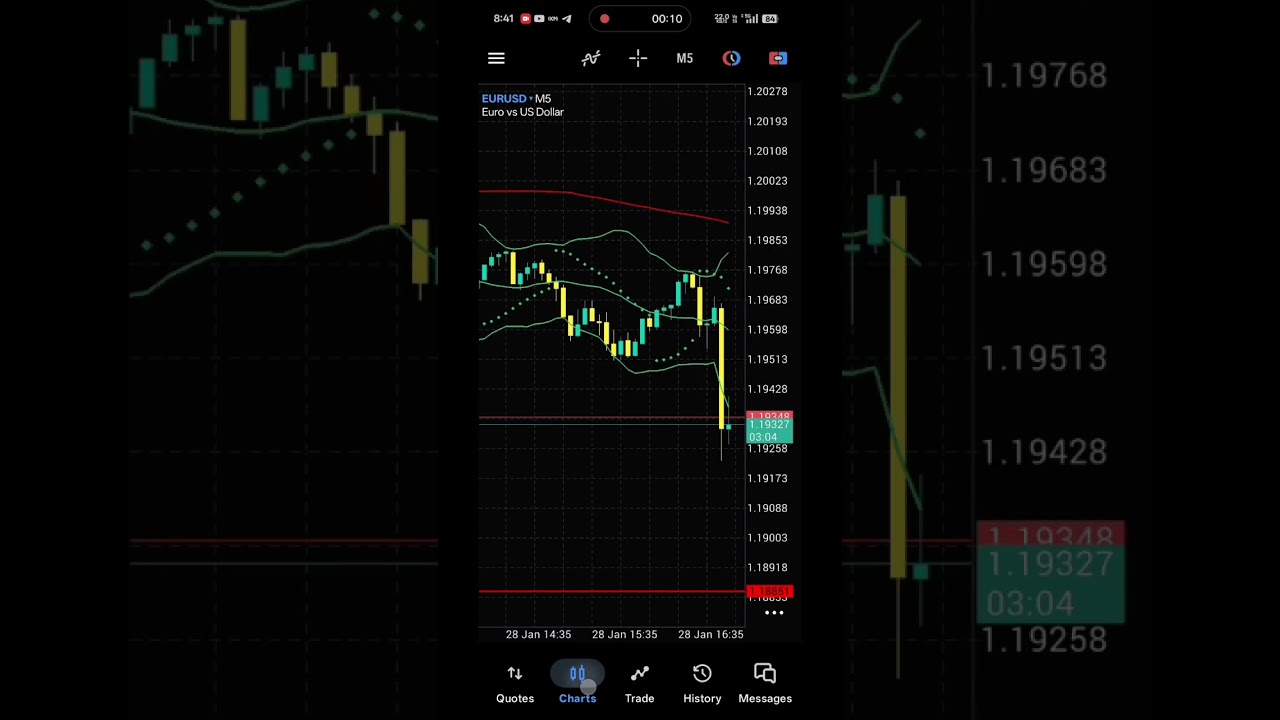Click the 1.20278 price axis label

(768, 92)
